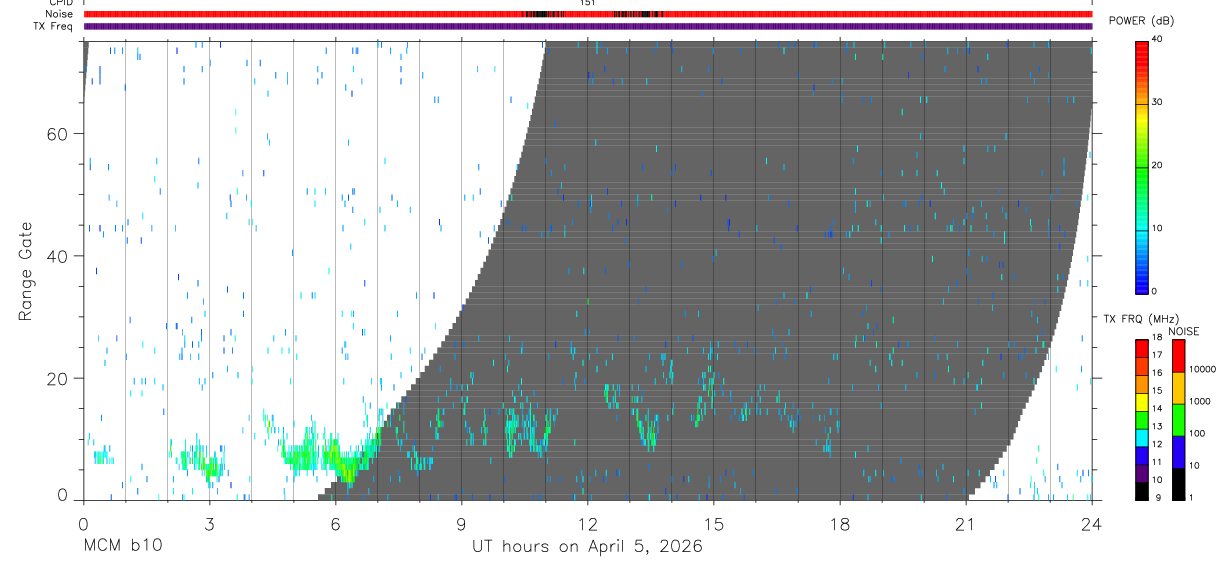This screenshot has width=1228, height=567.
Task: Click the "18" tick label in TX FRQ legend
Action: tap(1157, 337)
